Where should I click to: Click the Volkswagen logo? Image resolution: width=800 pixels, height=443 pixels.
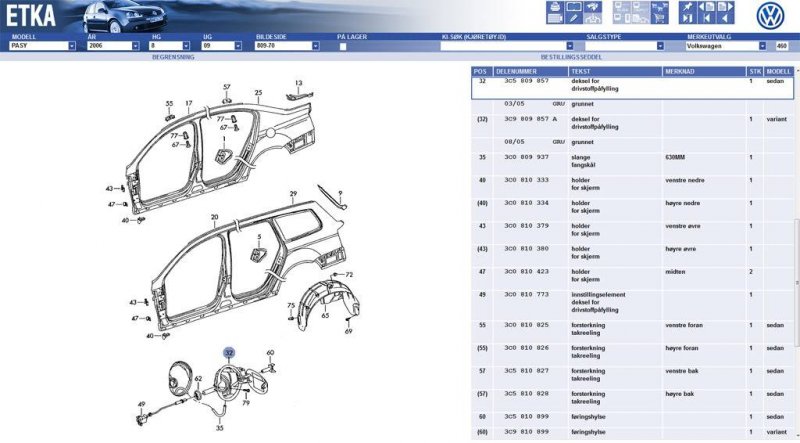770,15
